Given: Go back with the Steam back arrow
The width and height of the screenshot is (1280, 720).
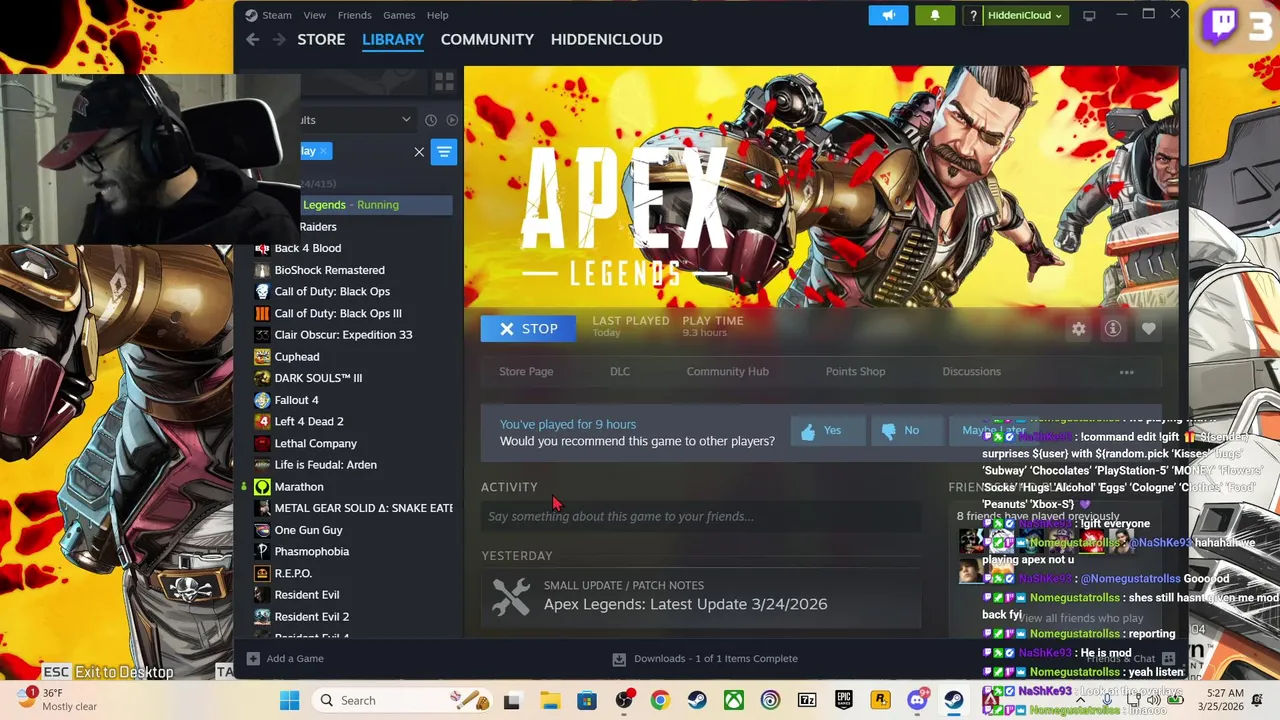Looking at the screenshot, I should click(252, 39).
